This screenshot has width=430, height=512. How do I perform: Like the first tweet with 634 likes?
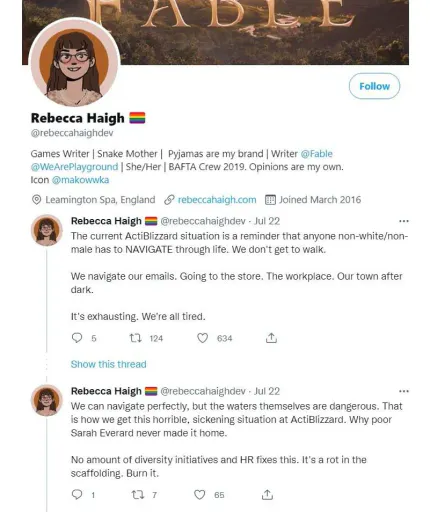coord(202,338)
